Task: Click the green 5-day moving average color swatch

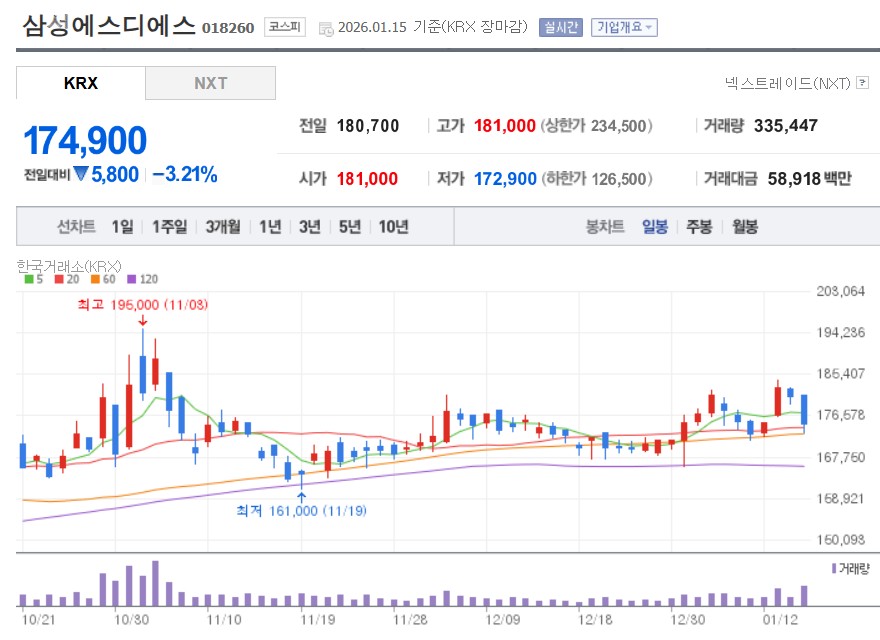Action: (27, 279)
